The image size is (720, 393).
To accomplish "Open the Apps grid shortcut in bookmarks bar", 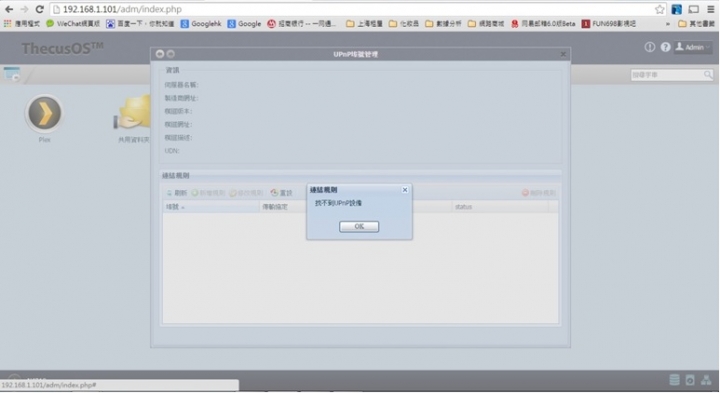I will pyautogui.click(x=22, y=23).
